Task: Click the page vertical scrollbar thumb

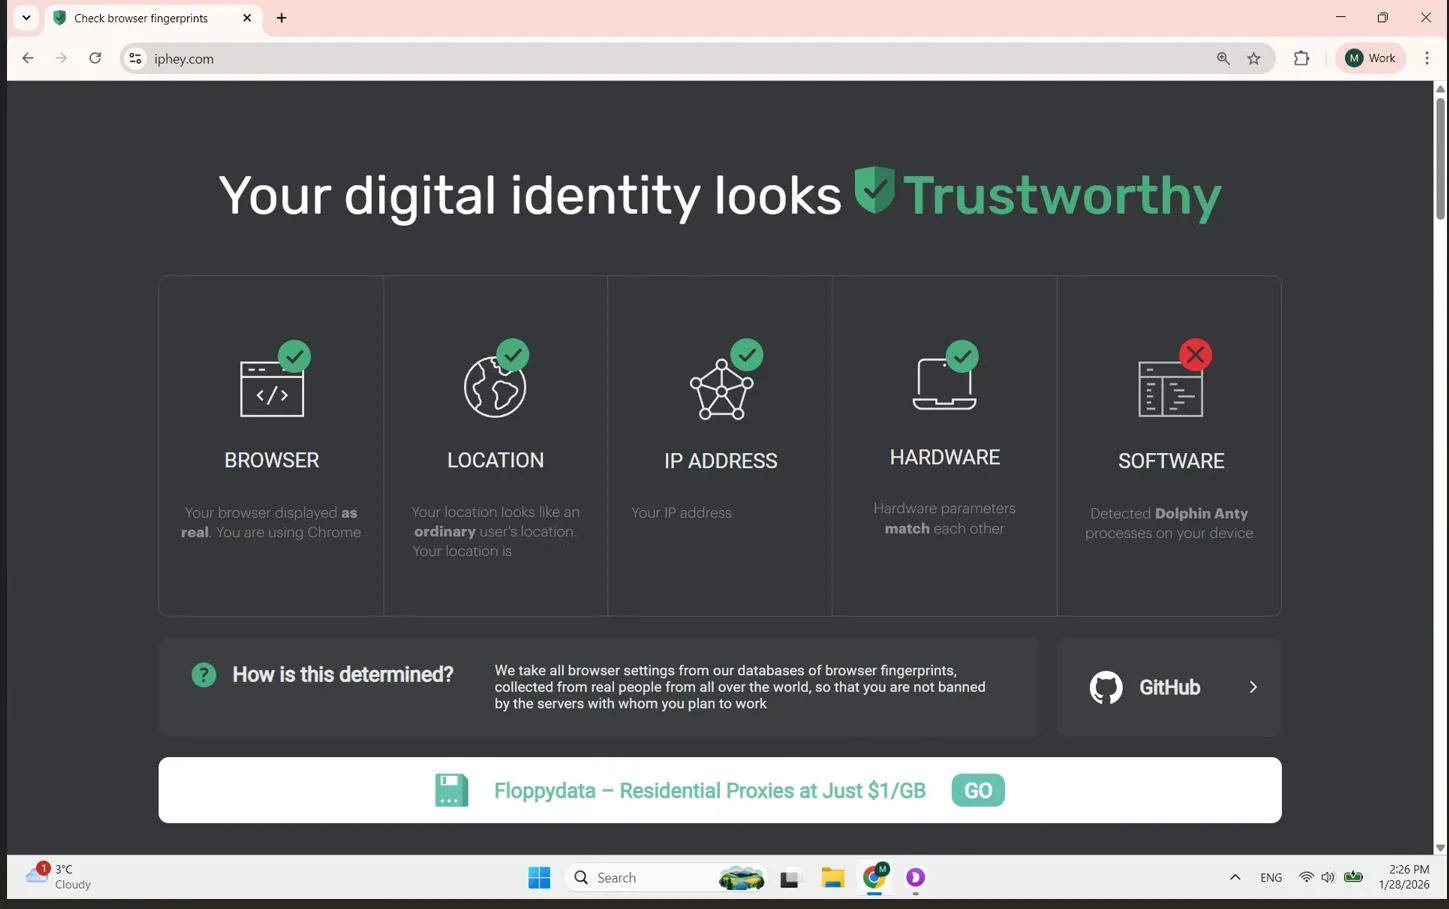Action: (1440, 158)
